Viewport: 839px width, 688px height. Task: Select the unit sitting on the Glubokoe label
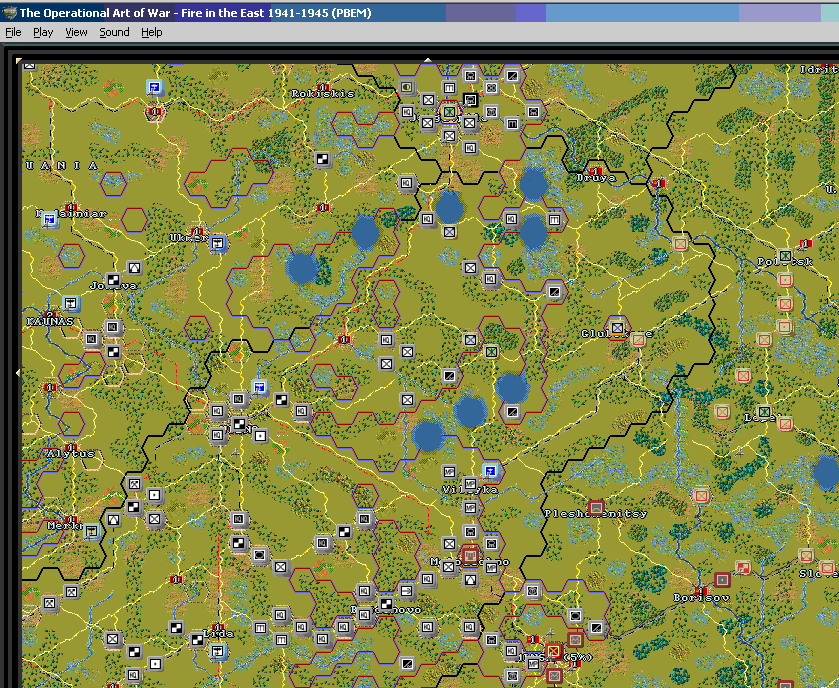pos(617,327)
